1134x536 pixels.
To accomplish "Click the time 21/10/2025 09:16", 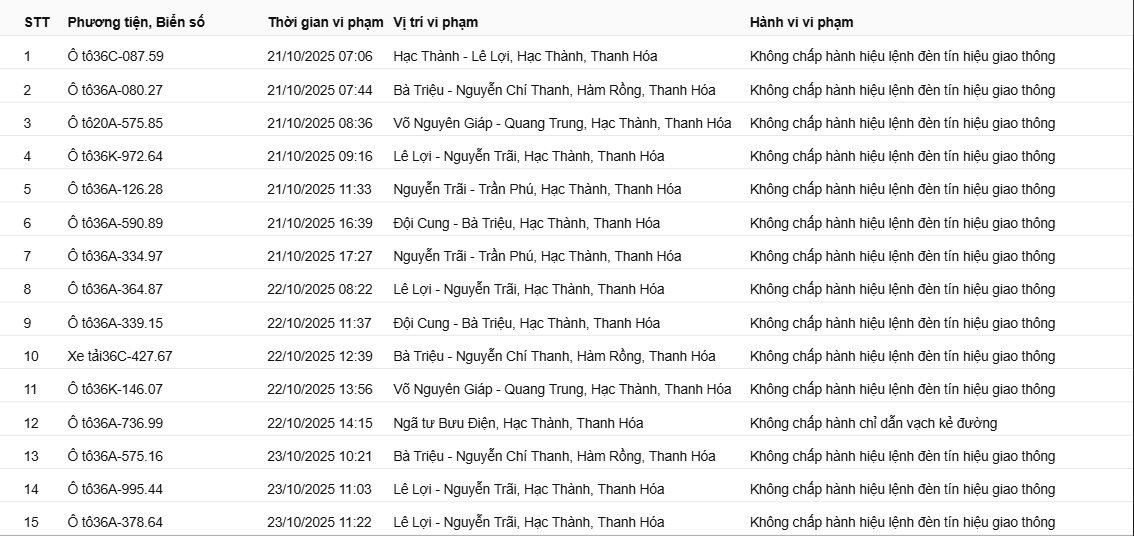I will (x=319, y=156).
